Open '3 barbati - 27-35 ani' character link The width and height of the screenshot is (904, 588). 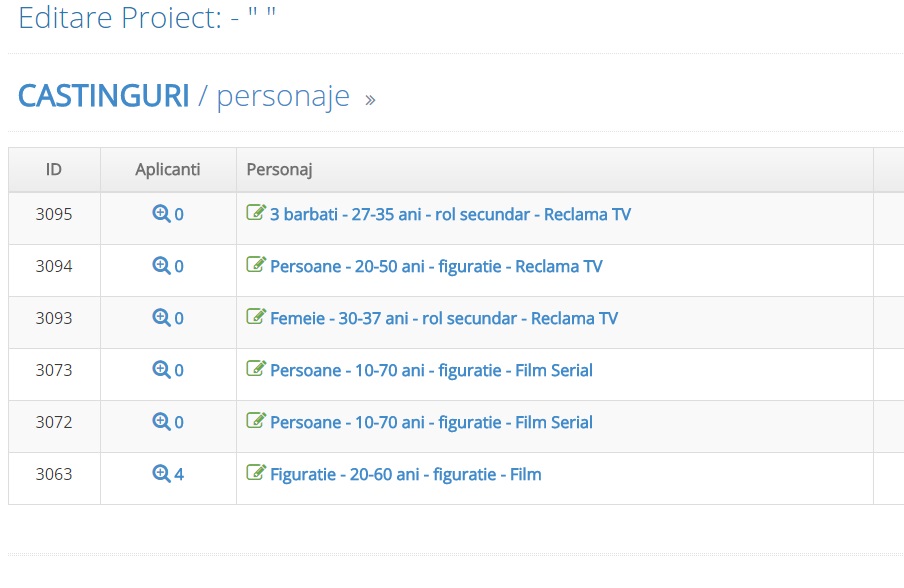(450, 214)
